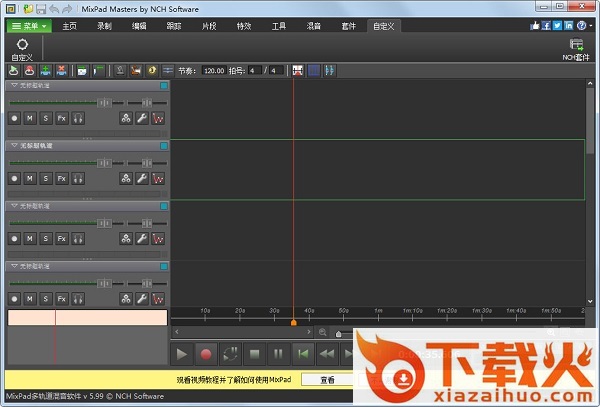Click the add track icon with green plus

coord(46,71)
